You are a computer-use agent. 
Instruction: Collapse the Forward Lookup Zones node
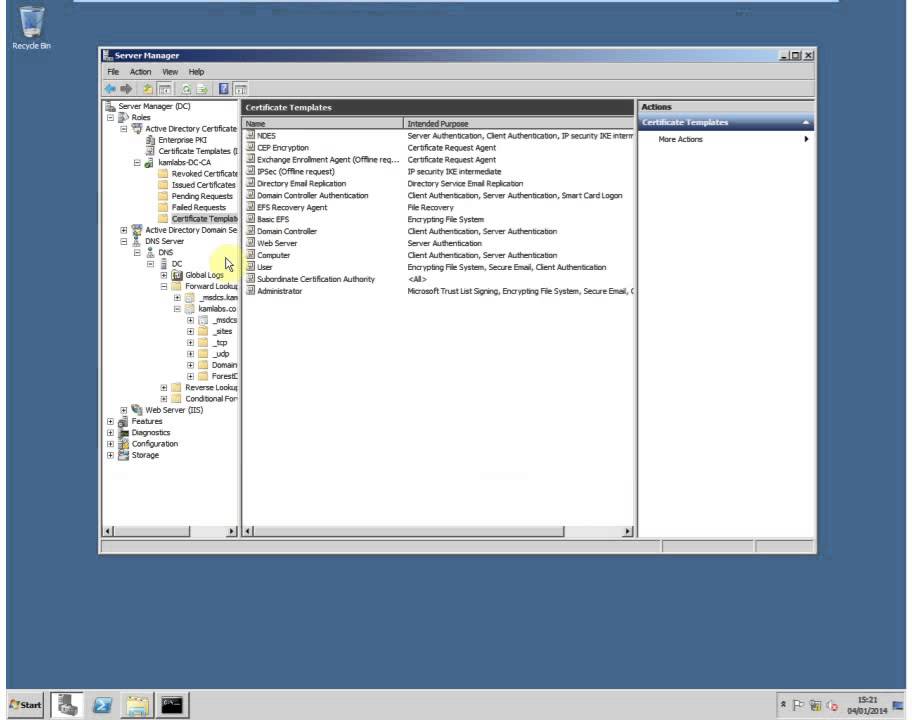[163, 286]
